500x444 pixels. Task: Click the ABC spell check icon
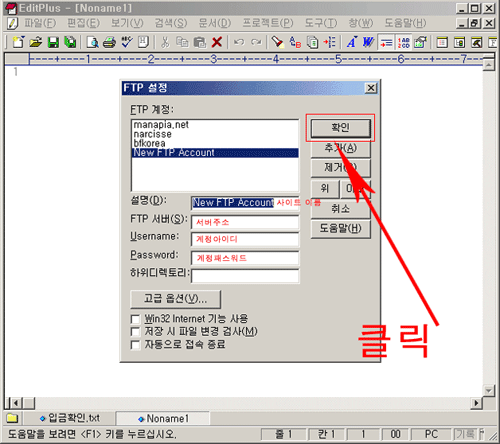click(x=127, y=42)
